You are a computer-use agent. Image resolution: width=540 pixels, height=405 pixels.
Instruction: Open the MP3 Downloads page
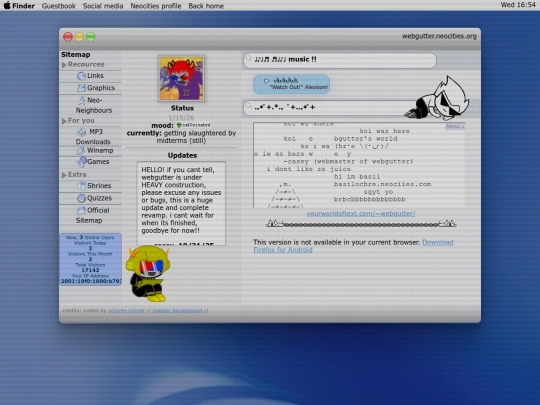point(93,136)
